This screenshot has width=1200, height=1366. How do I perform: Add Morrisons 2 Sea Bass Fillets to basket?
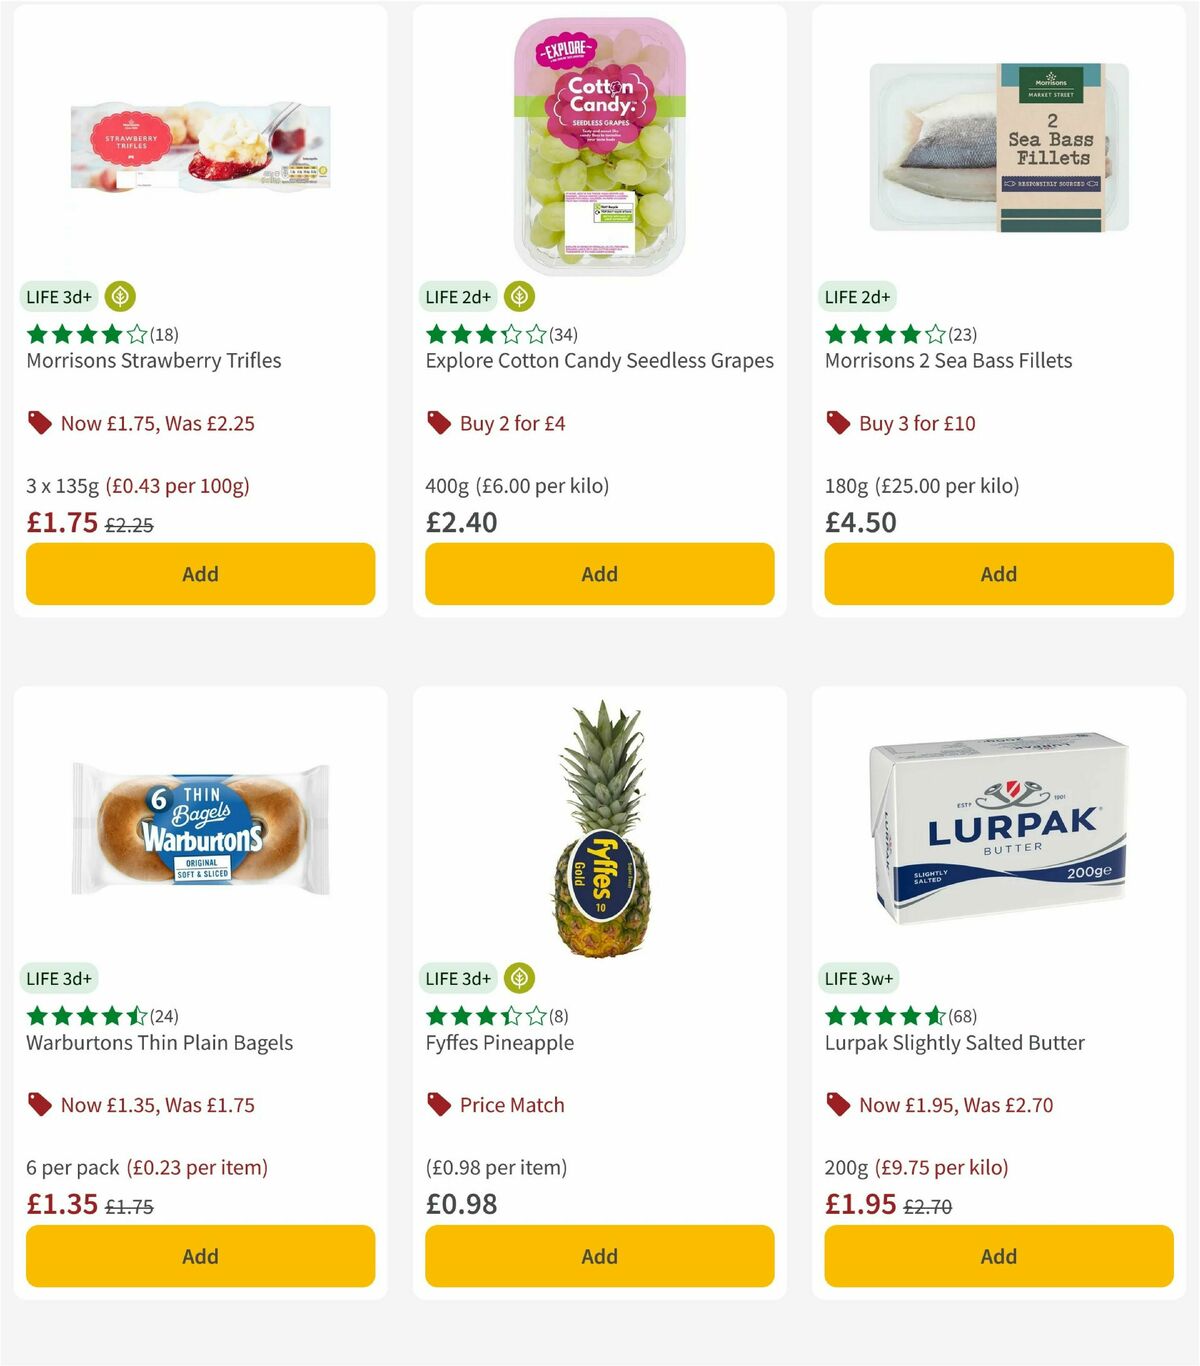coord(998,574)
